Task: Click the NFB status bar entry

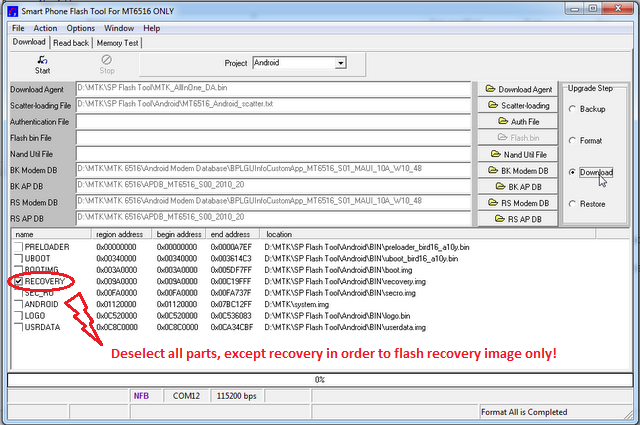Action: [x=146, y=396]
